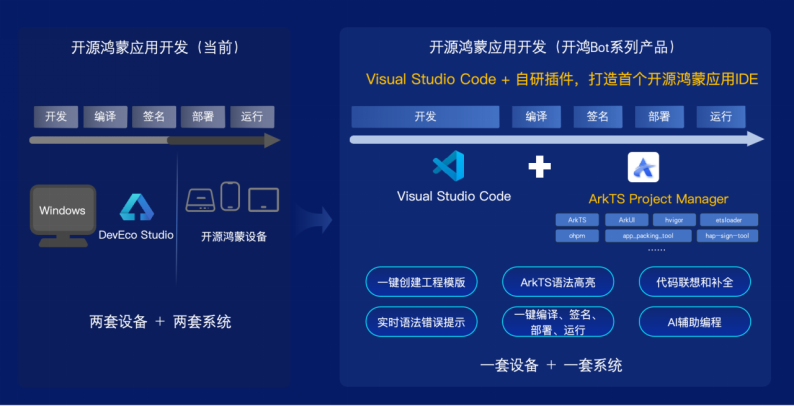Select the set-top box device icon
The width and height of the screenshot is (794, 406).
point(201,199)
